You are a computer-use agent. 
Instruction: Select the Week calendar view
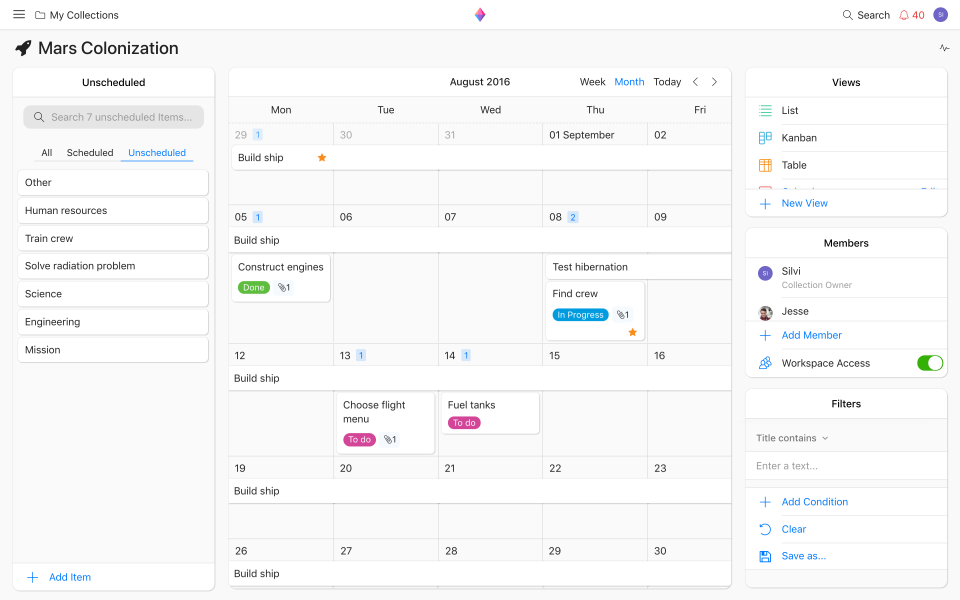click(592, 82)
